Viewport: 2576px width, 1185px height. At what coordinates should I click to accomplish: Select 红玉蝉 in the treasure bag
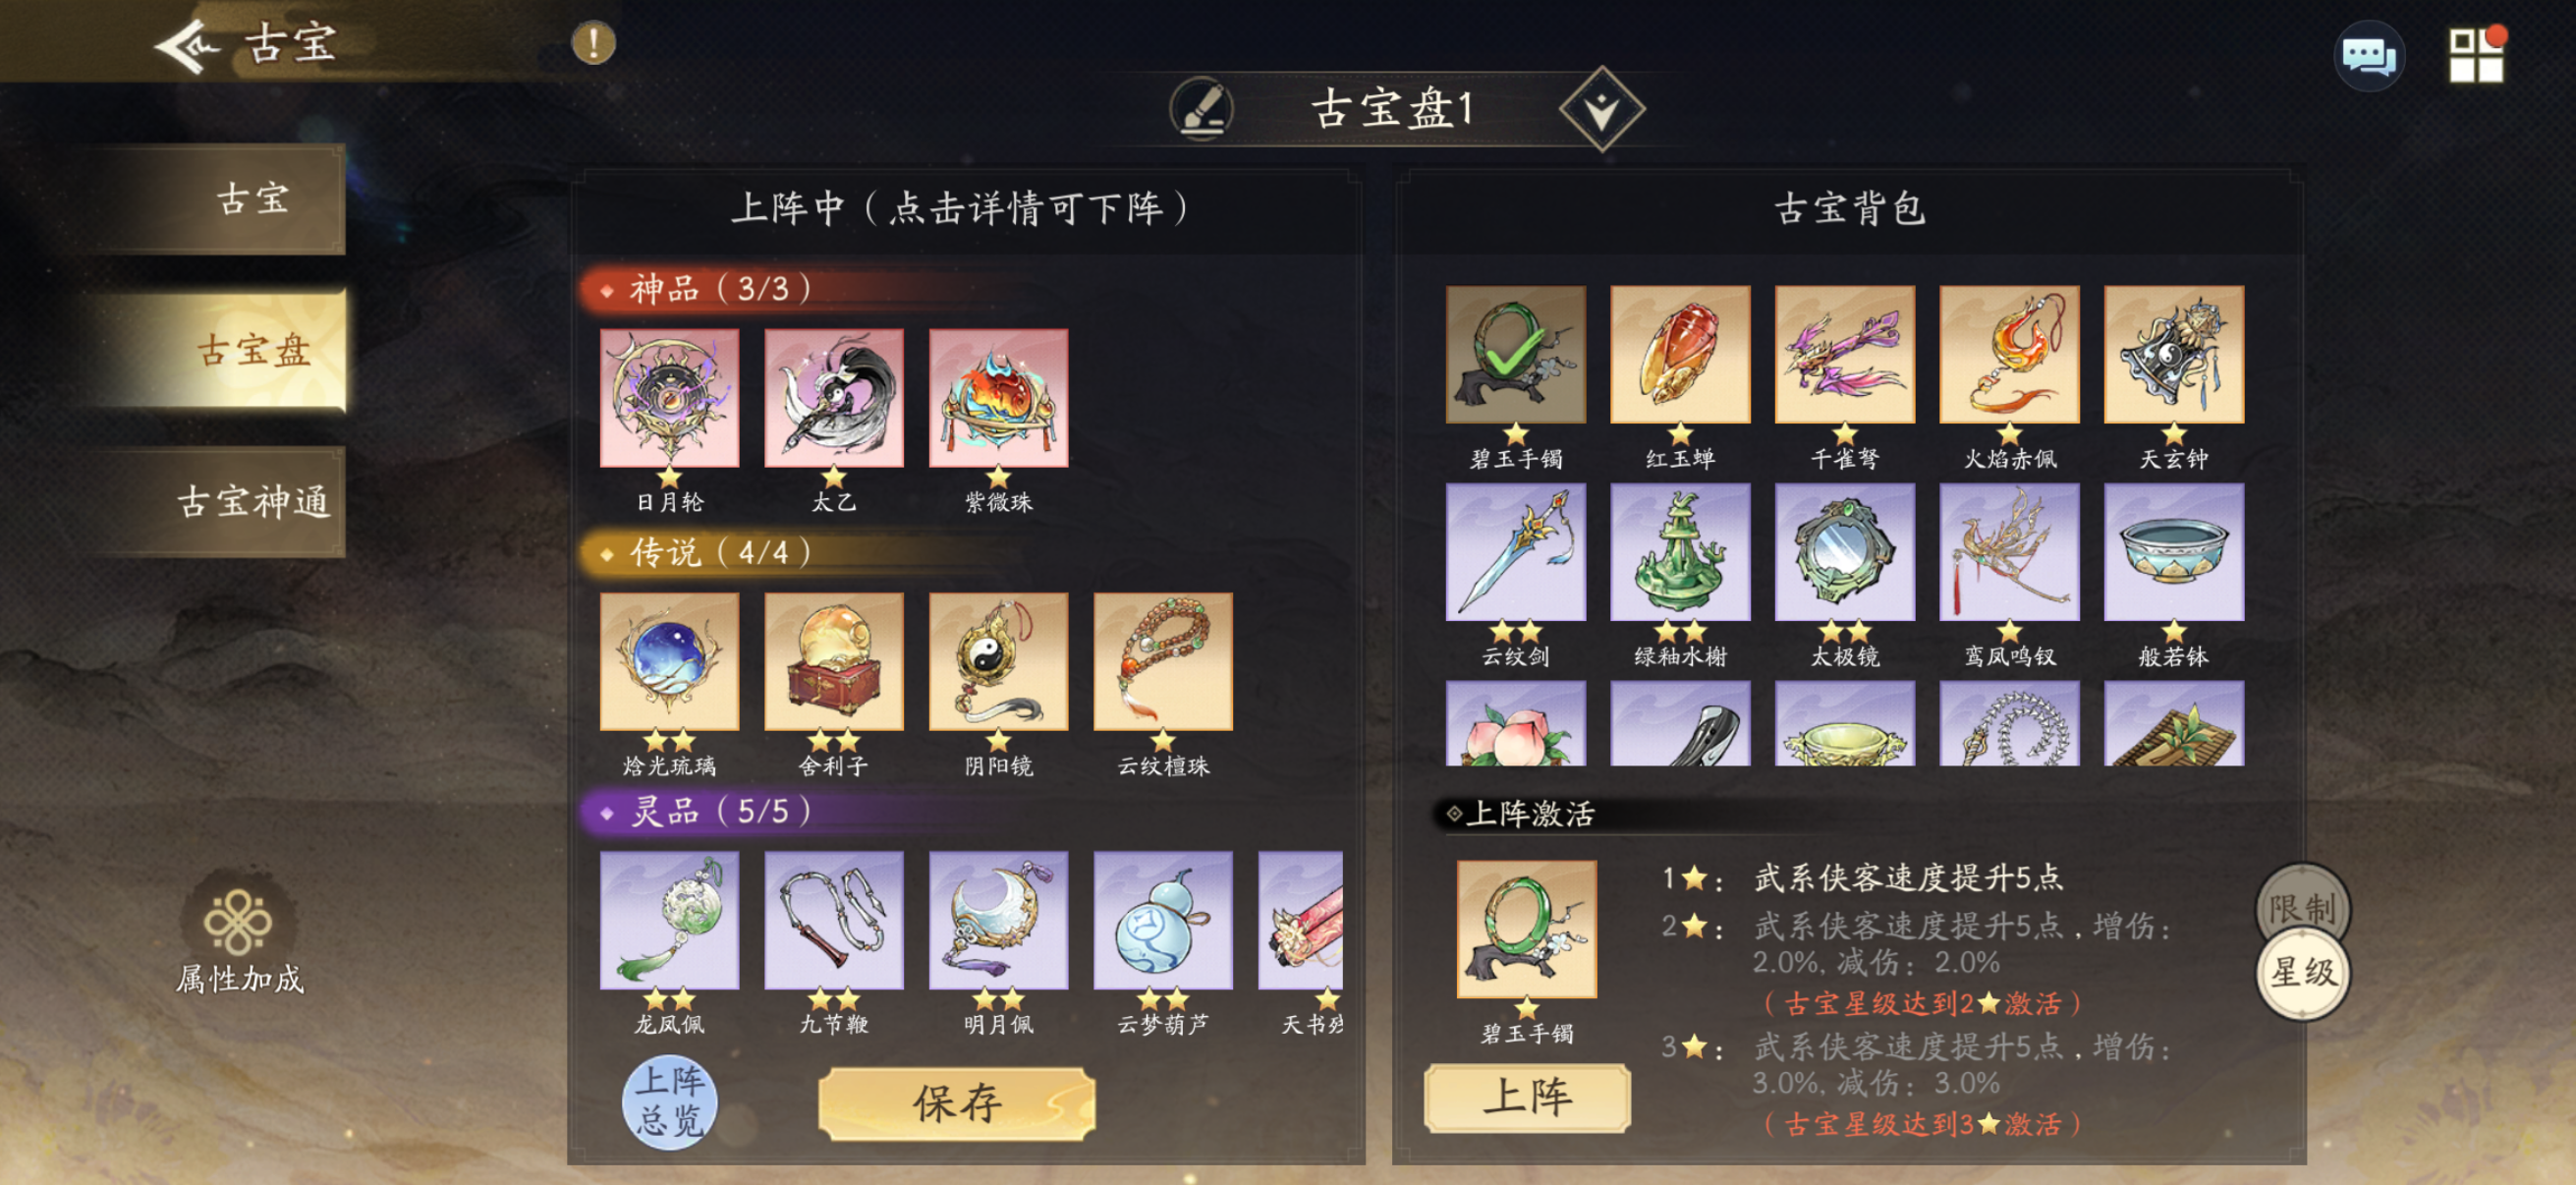(1680, 354)
